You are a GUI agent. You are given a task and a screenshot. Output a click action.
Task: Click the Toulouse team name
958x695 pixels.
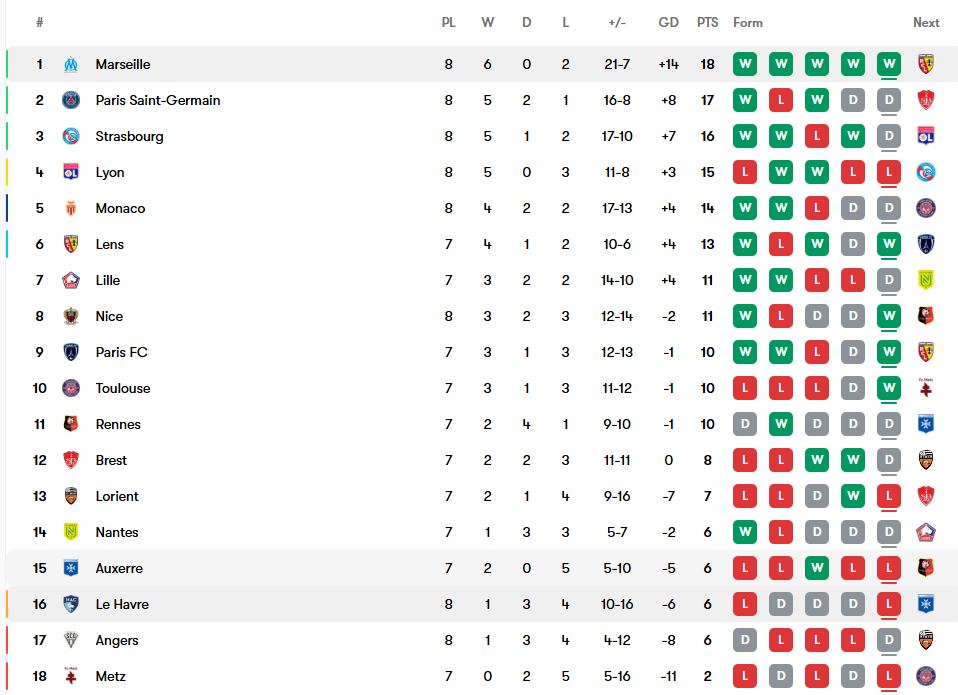pos(123,388)
